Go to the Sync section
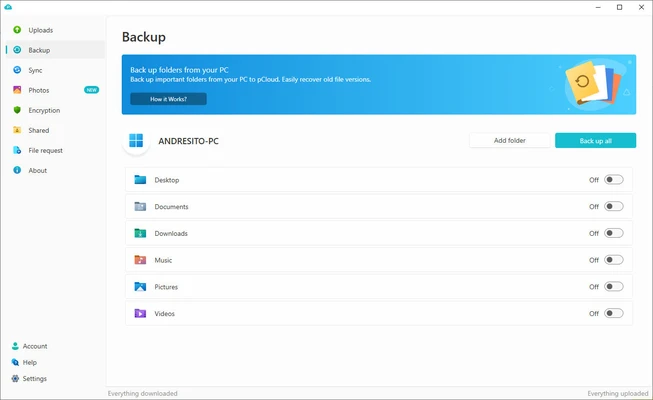 55,70
